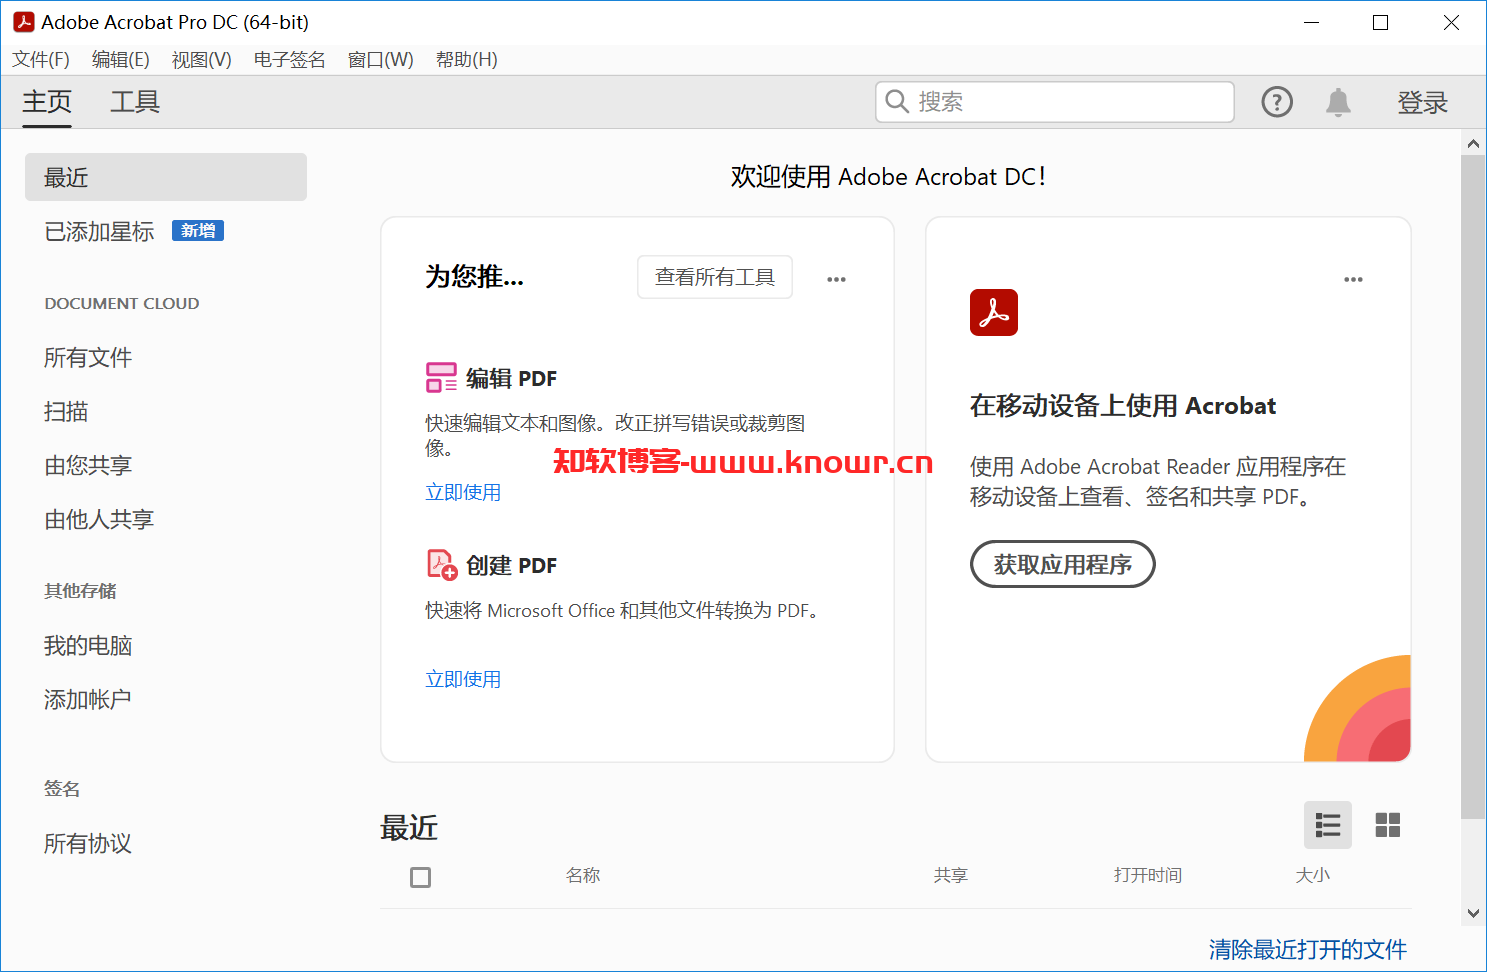
Task: Open 已添加星标 in the sidebar
Action: (99, 232)
